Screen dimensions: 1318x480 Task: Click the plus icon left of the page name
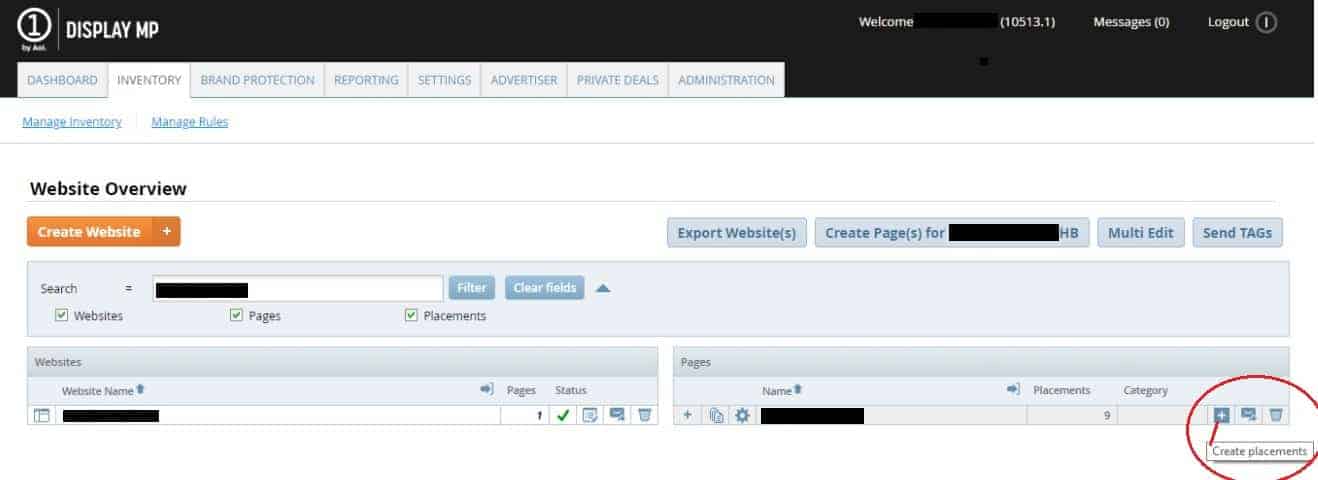687,415
